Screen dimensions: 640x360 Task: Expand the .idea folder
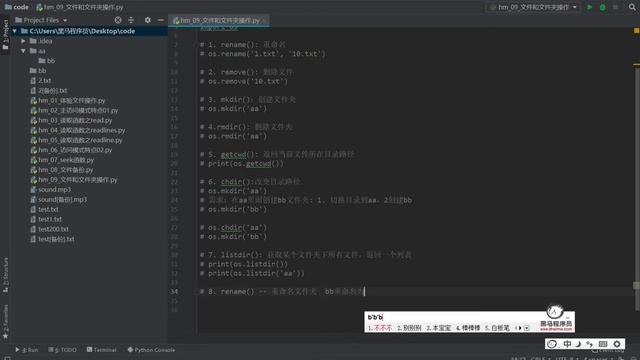click(23, 41)
